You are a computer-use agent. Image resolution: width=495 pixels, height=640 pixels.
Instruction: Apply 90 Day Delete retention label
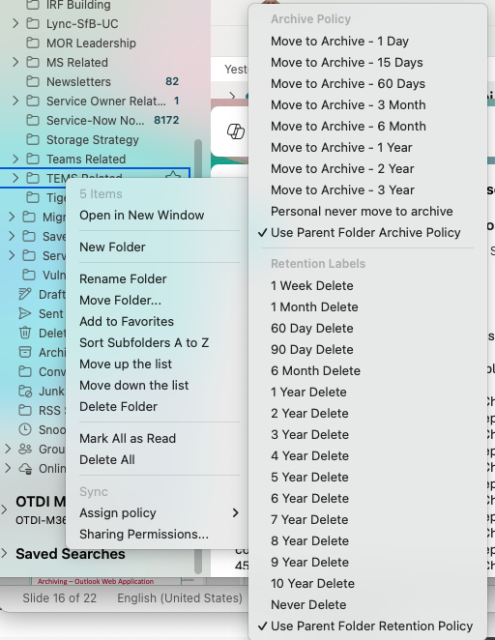click(312, 349)
